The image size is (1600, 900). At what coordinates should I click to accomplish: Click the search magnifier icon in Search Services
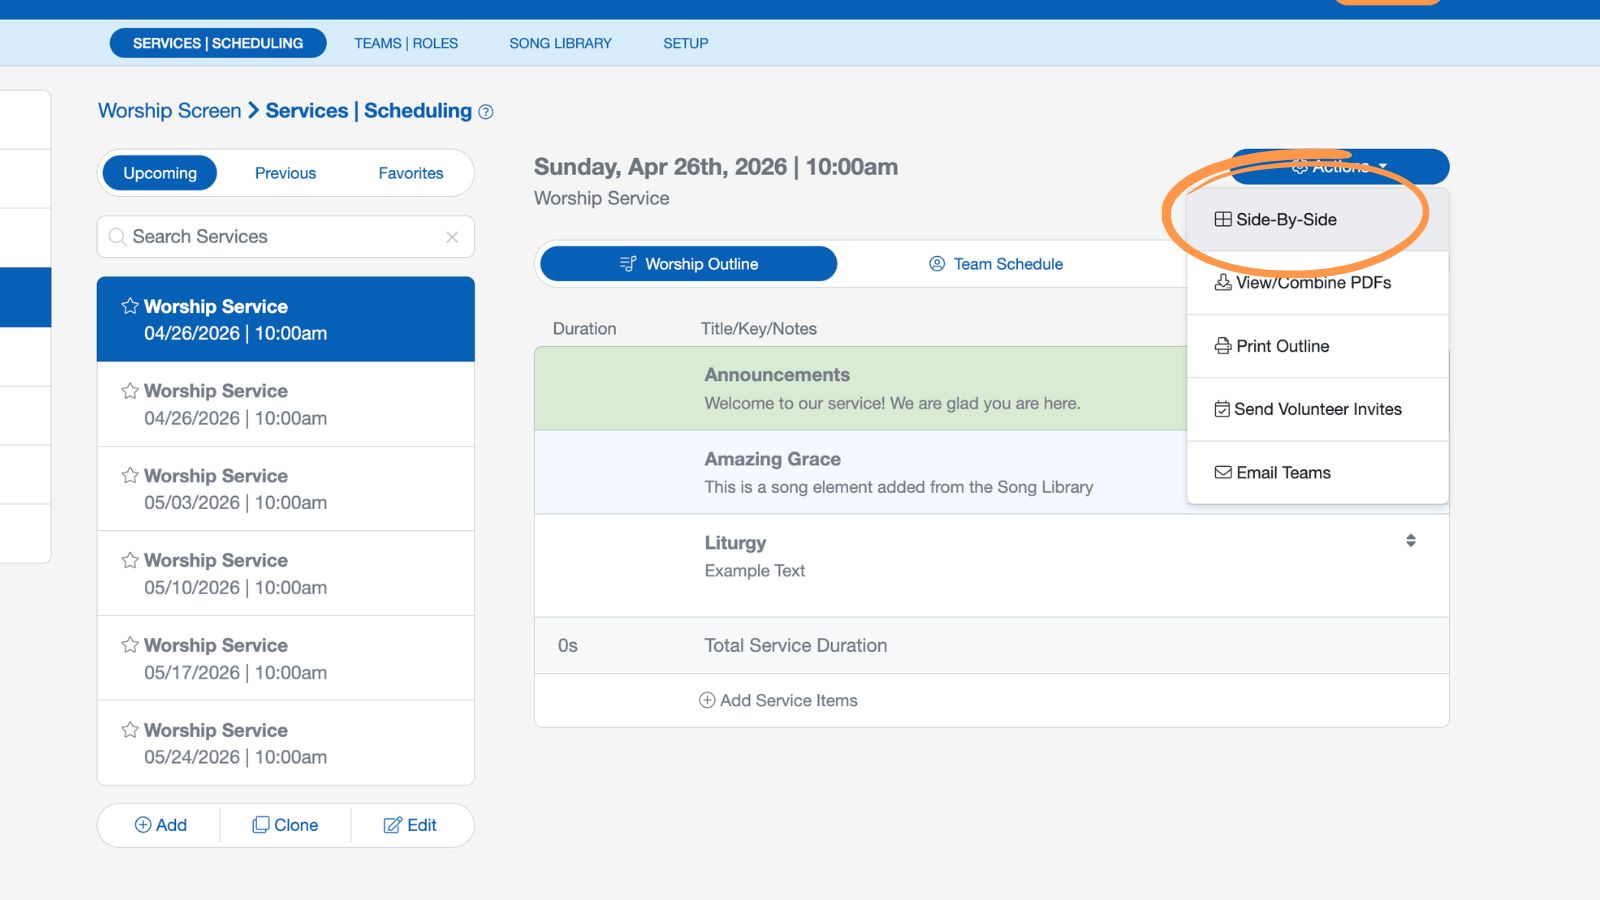(x=117, y=237)
